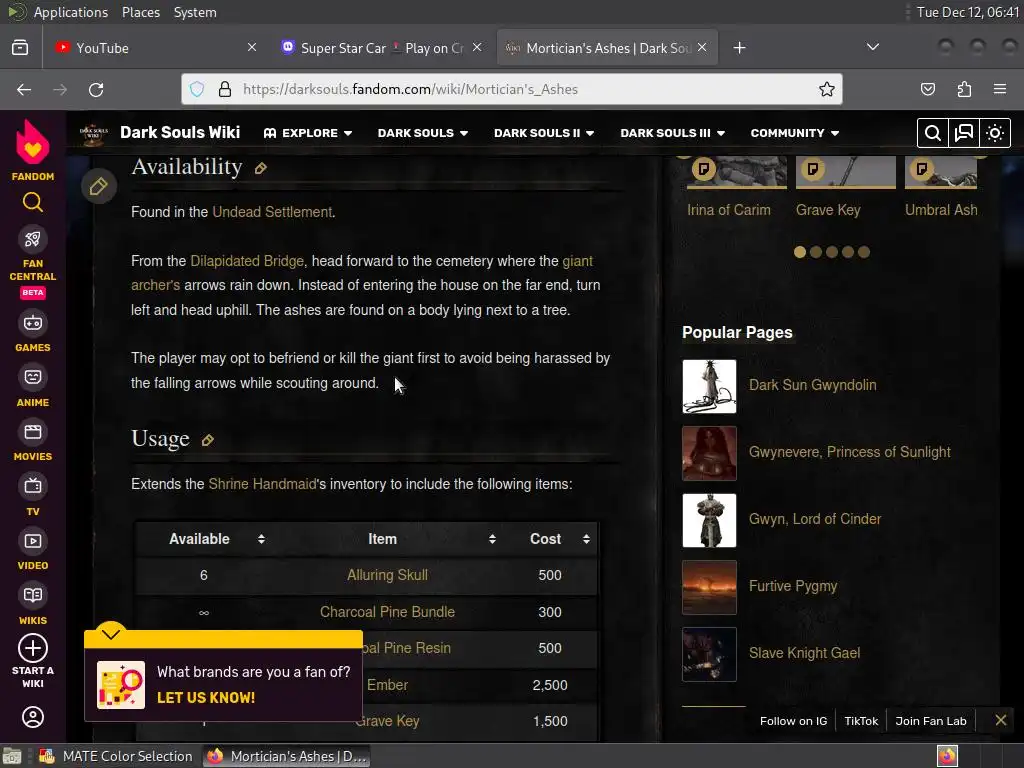
Task: Open Dark Sun Gwyndolin popular page
Action: pyautogui.click(x=812, y=385)
